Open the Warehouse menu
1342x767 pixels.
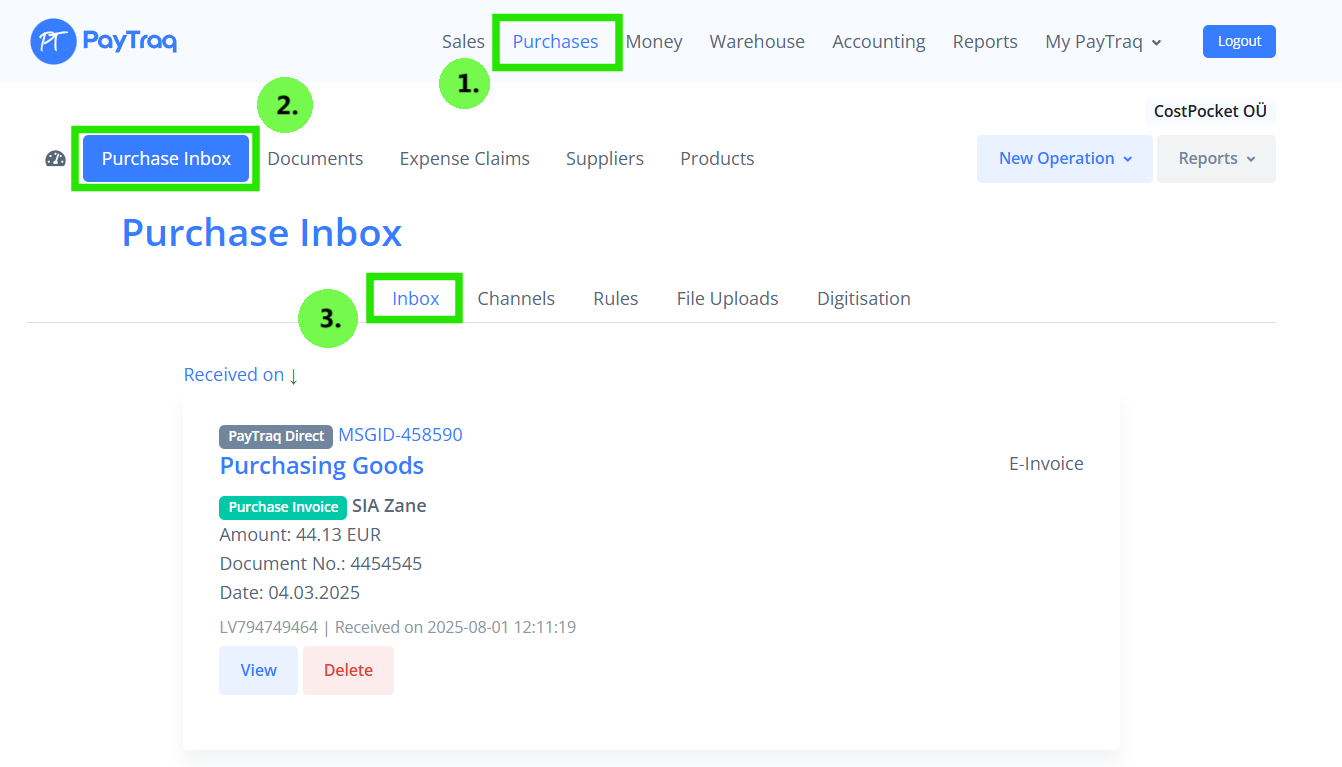pyautogui.click(x=757, y=42)
